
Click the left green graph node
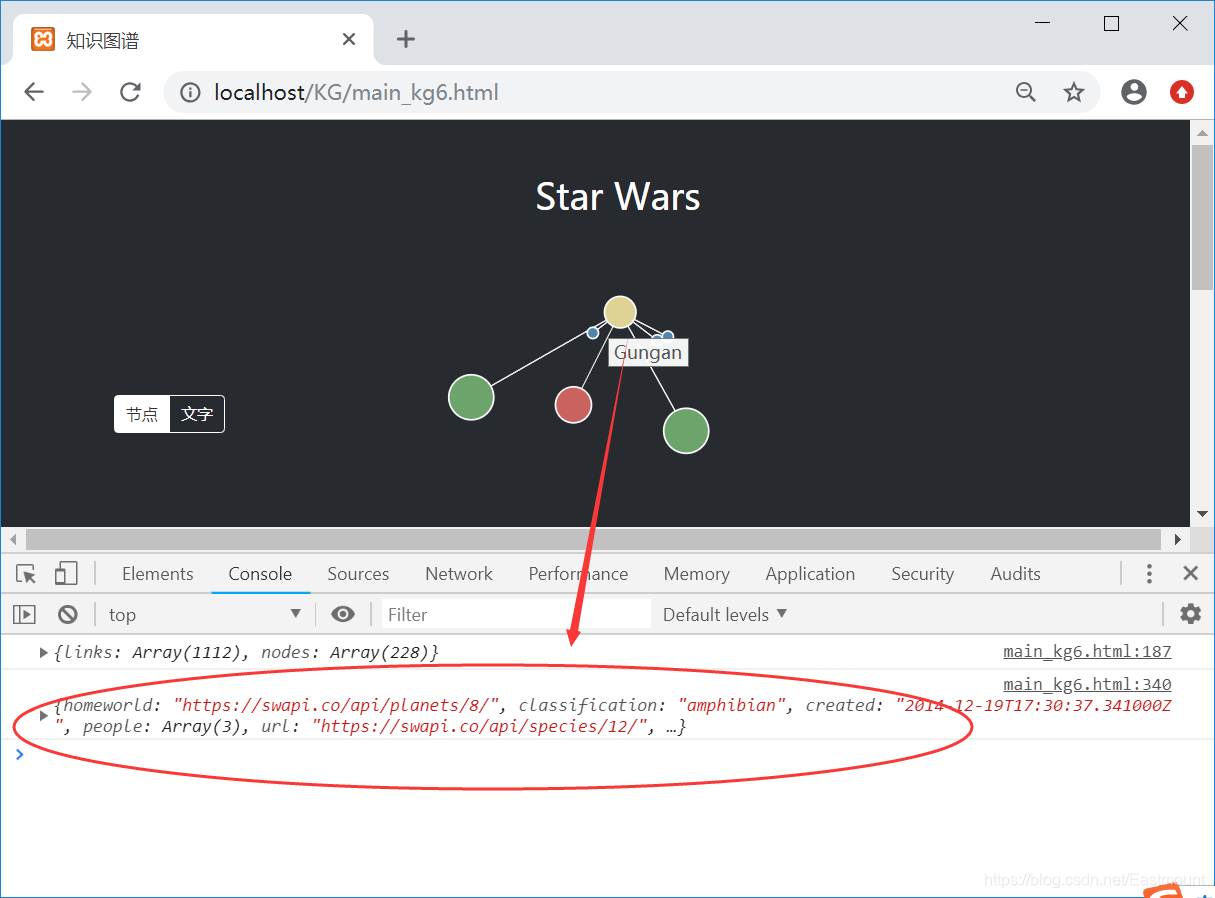[471, 397]
